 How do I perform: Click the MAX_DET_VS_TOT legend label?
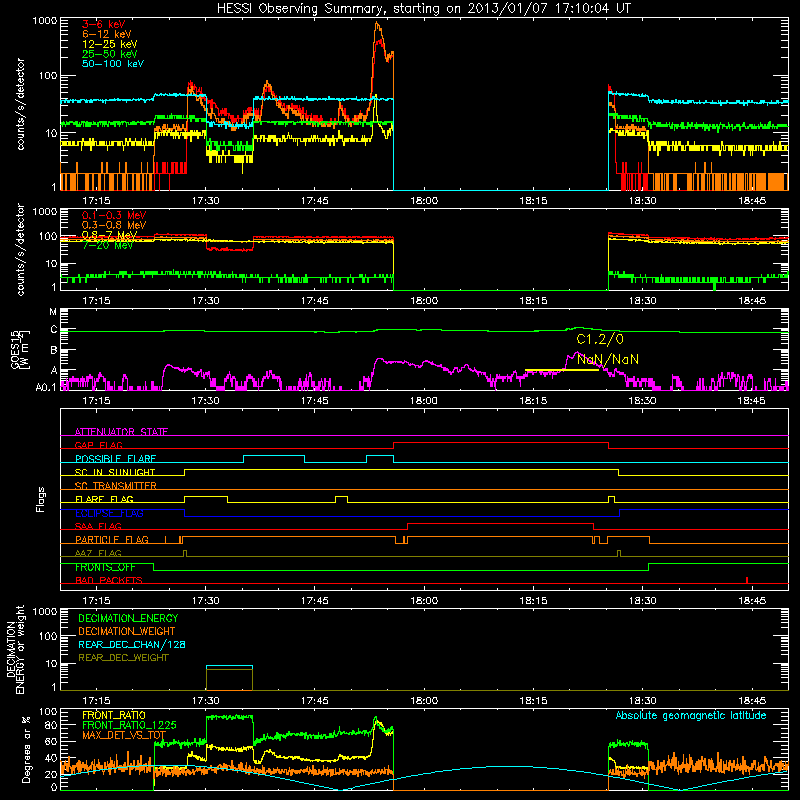(123, 735)
